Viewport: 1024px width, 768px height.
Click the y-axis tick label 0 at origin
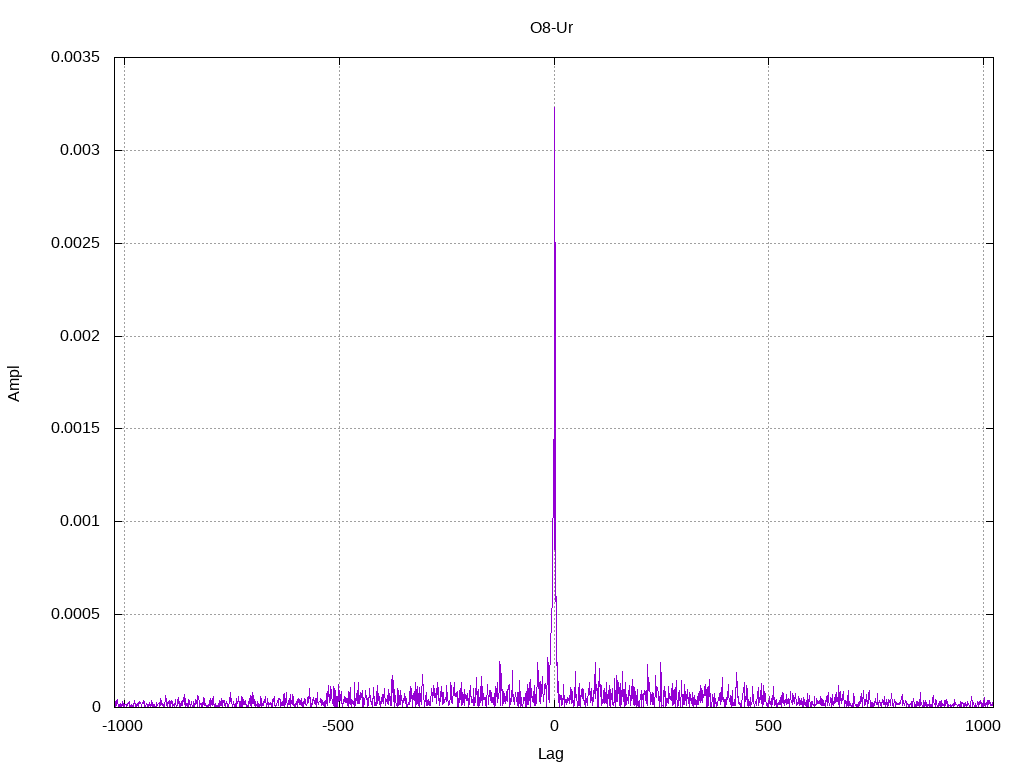(96, 707)
